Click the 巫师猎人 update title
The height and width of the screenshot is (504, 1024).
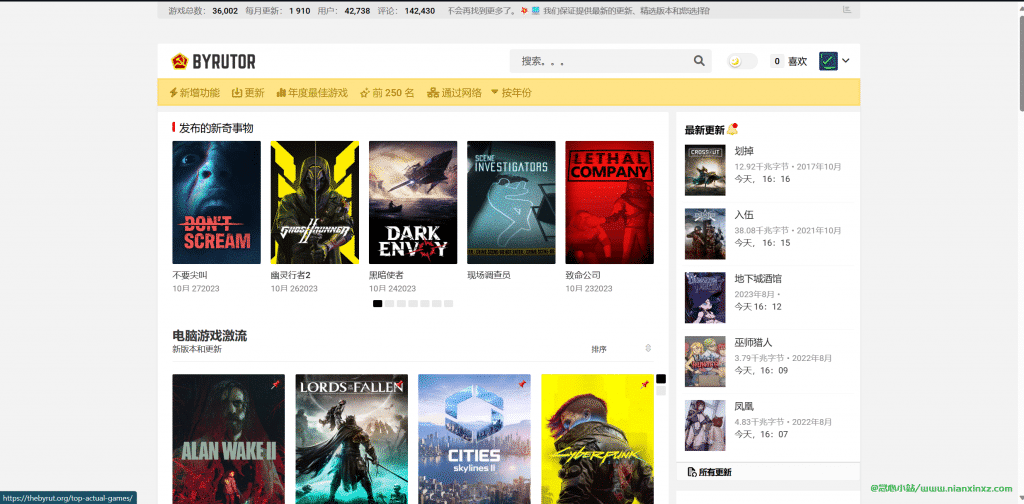tap(754, 343)
